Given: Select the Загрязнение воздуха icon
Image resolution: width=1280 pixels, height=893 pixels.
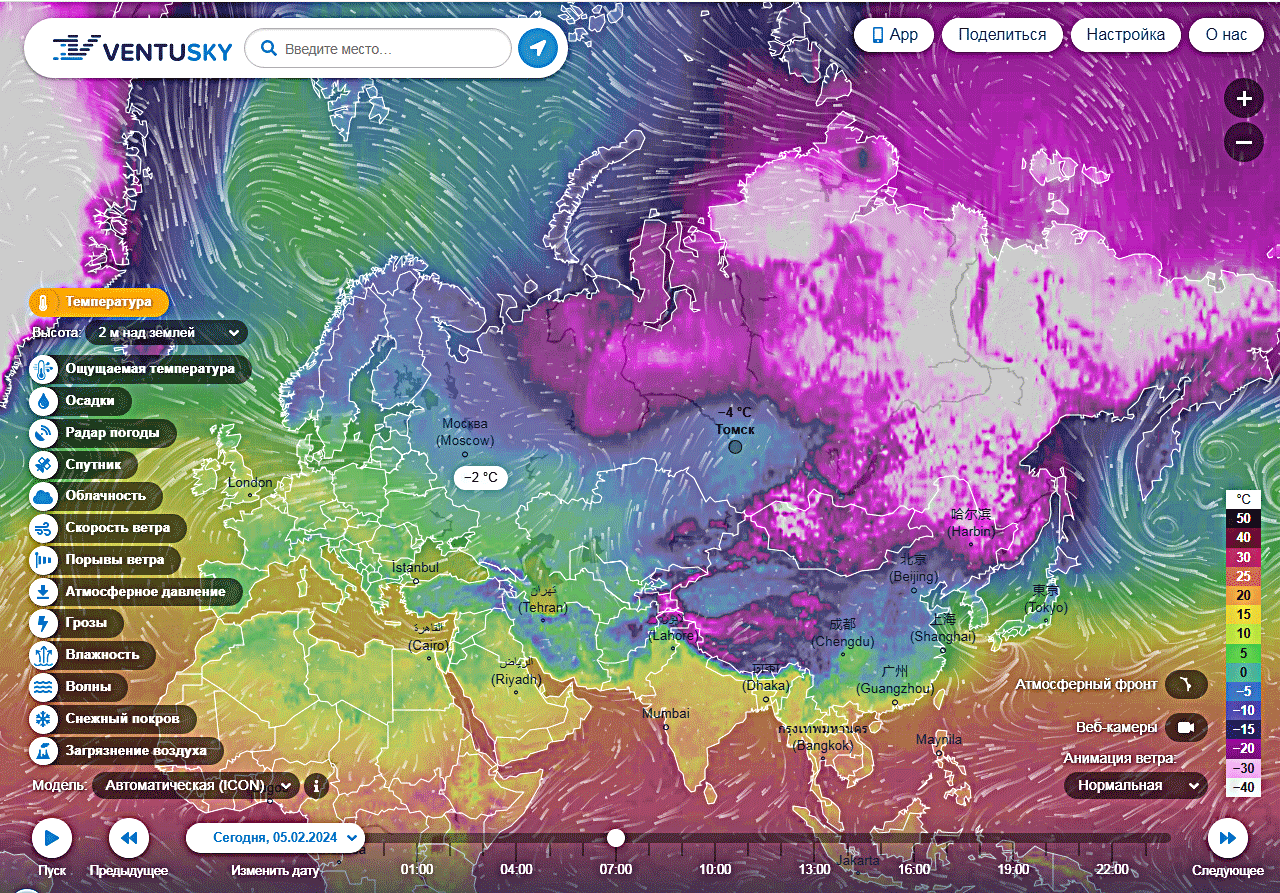Looking at the screenshot, I should (x=44, y=750).
